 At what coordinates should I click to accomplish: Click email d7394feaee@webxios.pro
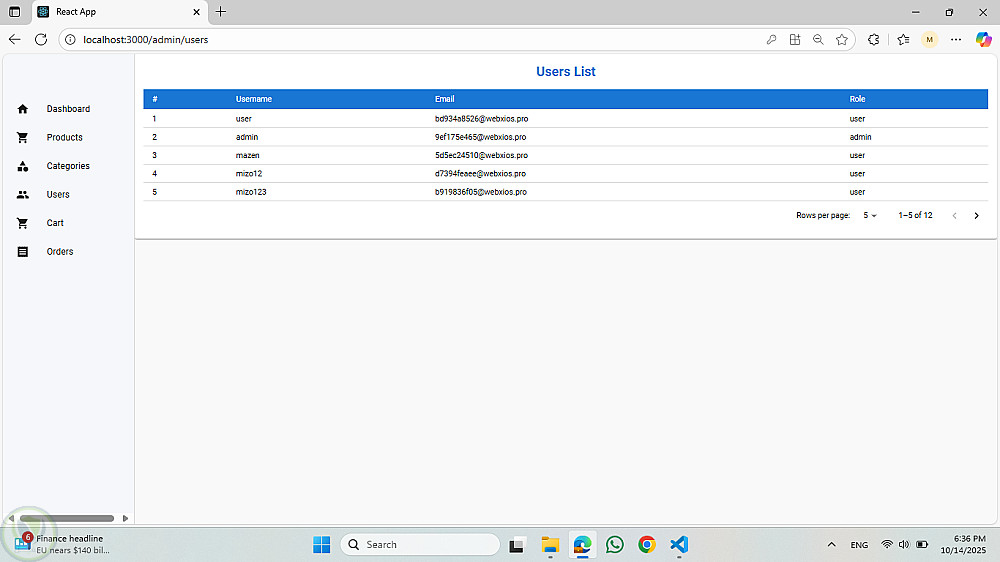480,174
